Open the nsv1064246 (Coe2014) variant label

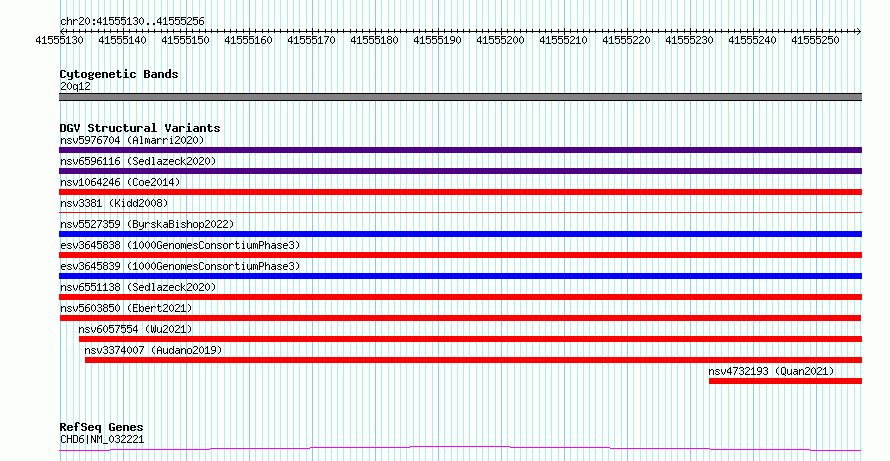point(120,182)
